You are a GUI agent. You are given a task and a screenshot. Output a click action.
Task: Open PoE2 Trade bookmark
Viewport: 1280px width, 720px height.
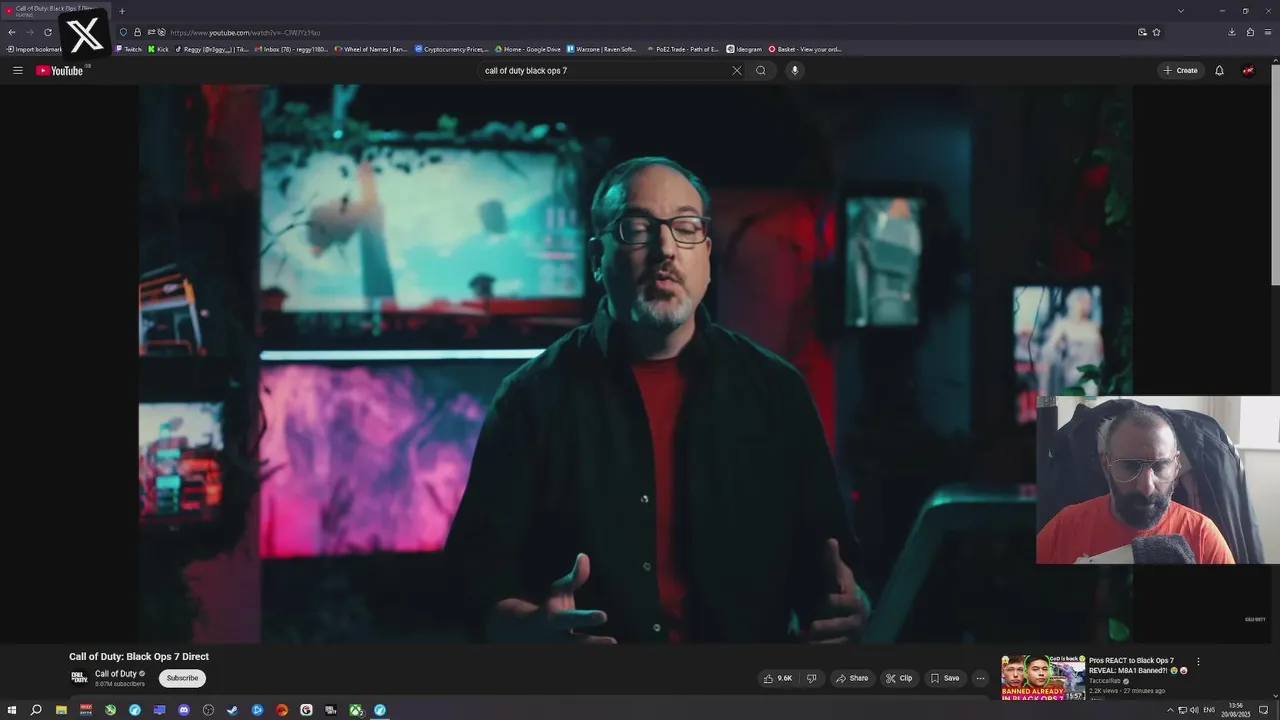pyautogui.click(x=682, y=49)
